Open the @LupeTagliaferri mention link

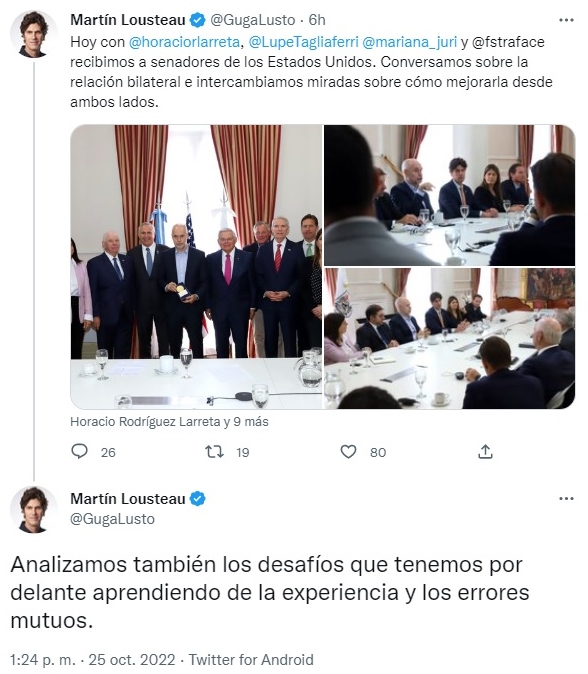coord(303,42)
